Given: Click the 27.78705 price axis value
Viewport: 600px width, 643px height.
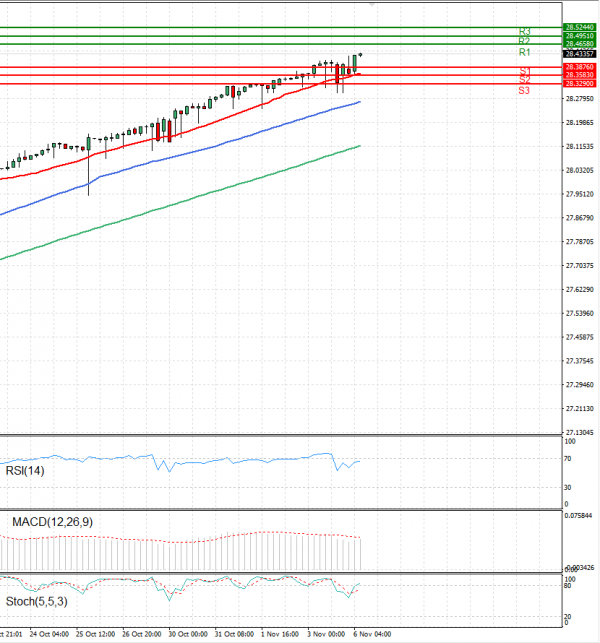Looking at the screenshot, I should (579, 242).
